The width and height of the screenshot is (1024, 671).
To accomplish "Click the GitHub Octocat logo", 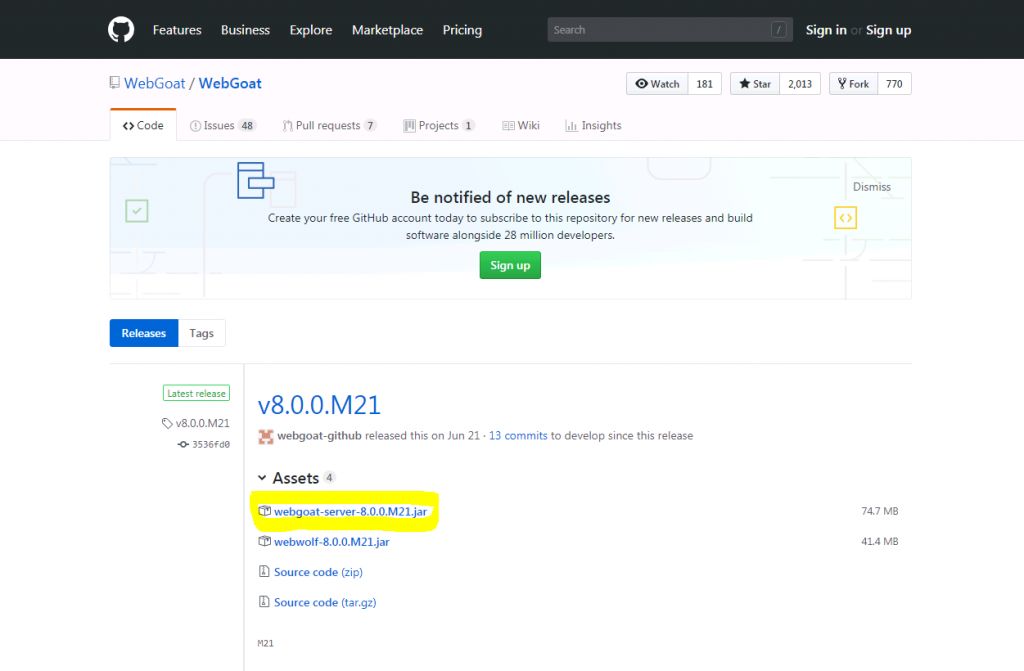I will [x=121, y=30].
